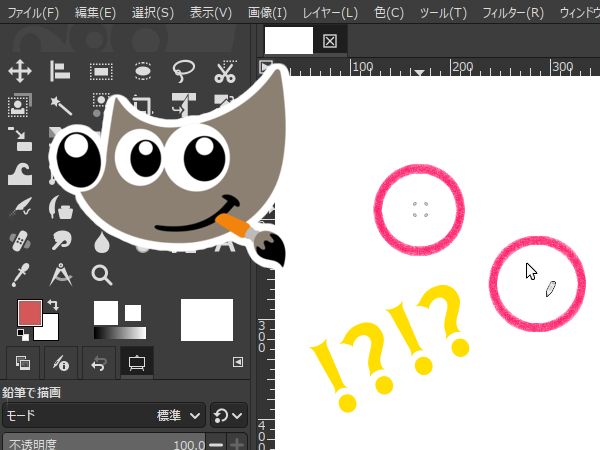Select the Heal bandage tool
600x450 pixels.
[x=20, y=241]
